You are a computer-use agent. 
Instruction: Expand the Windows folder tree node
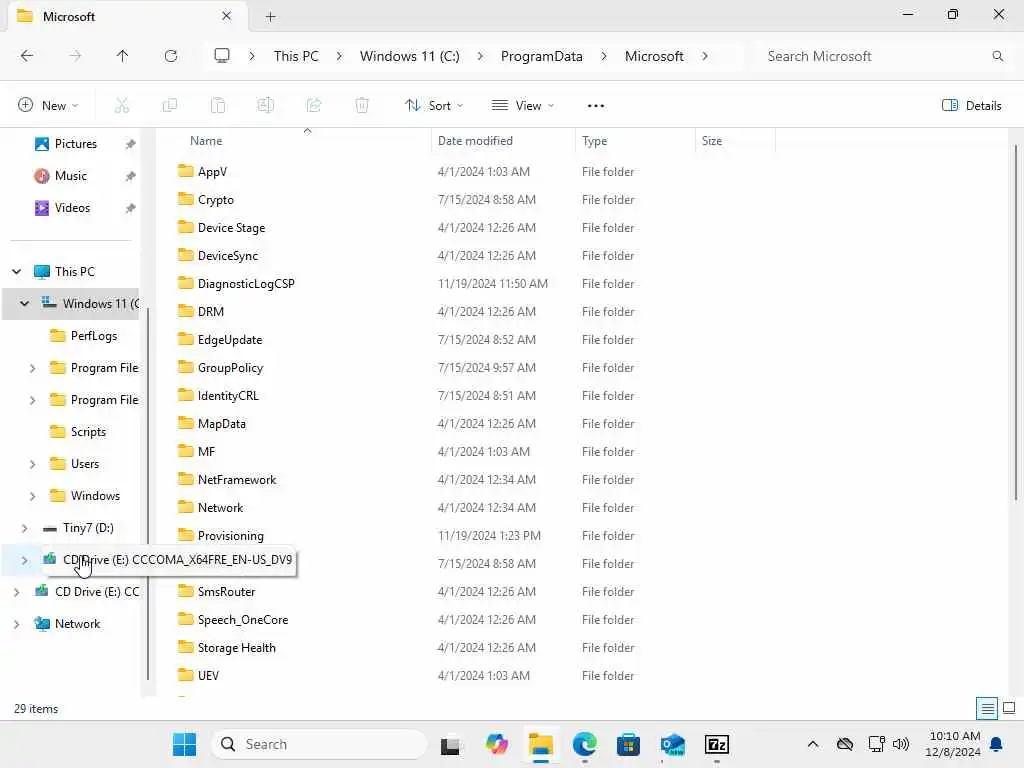coord(32,496)
